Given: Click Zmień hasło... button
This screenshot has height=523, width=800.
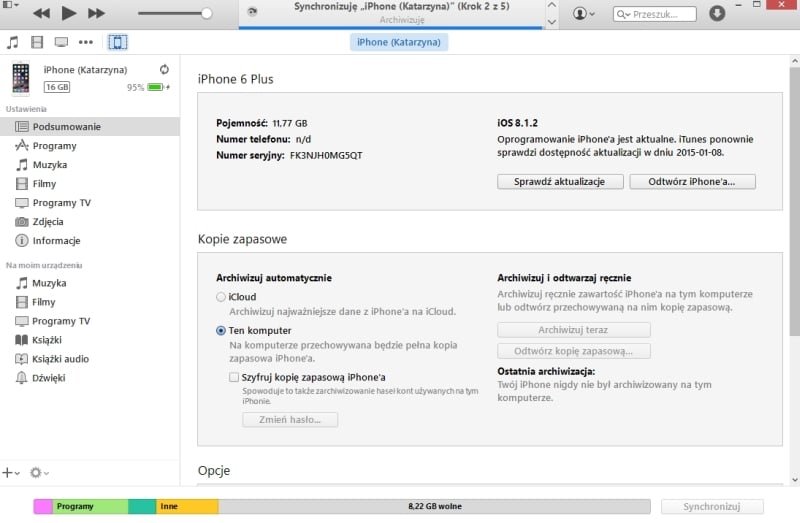Looking at the screenshot, I should pos(290,419).
